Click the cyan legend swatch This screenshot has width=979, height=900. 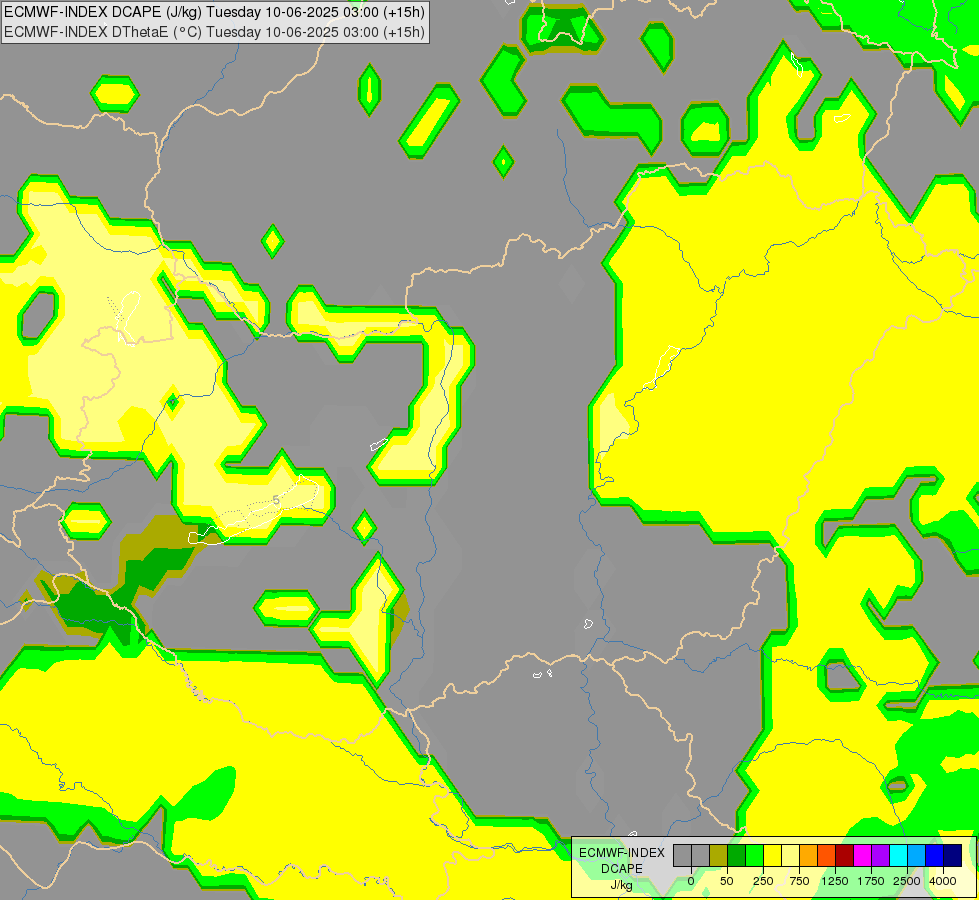(898, 855)
